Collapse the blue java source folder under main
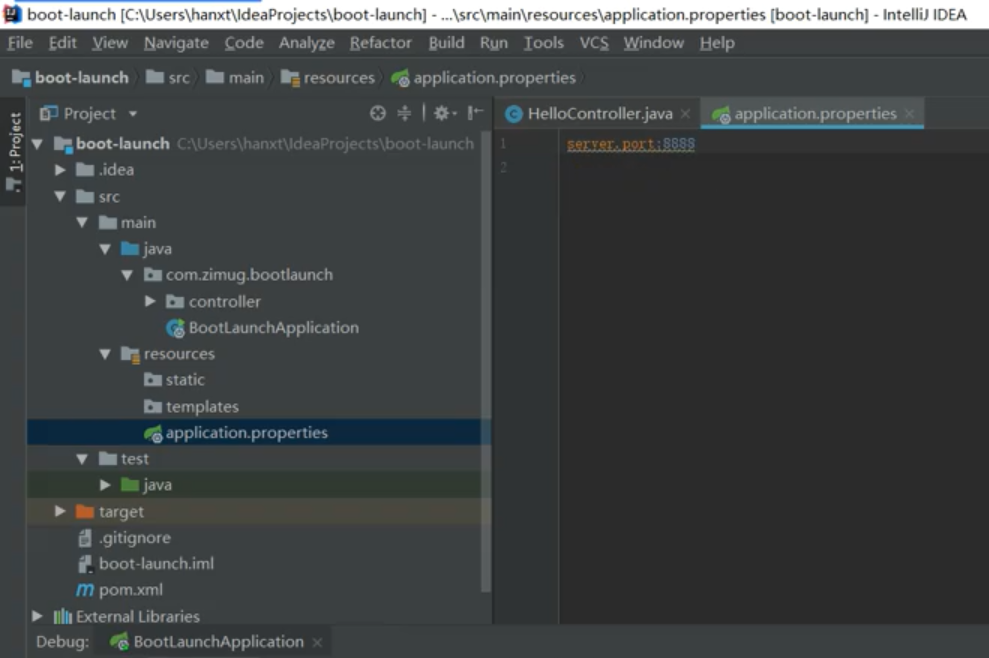989x658 pixels. pyautogui.click(x=105, y=249)
